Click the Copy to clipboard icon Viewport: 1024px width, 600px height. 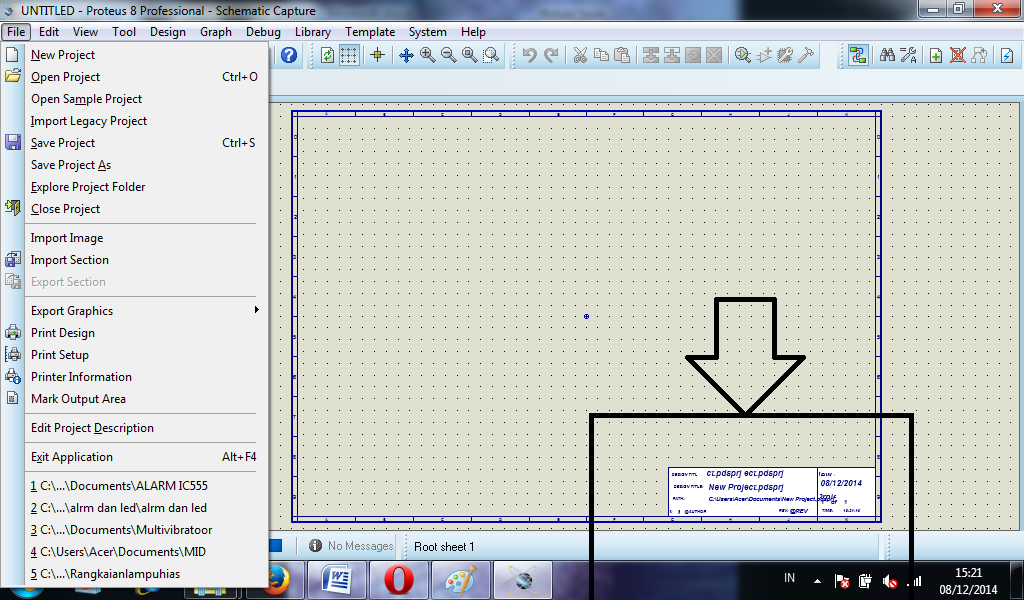coord(601,55)
